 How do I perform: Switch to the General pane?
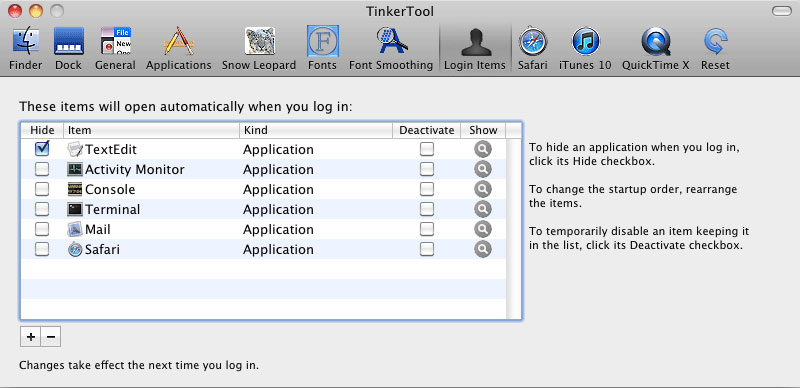tap(115, 49)
